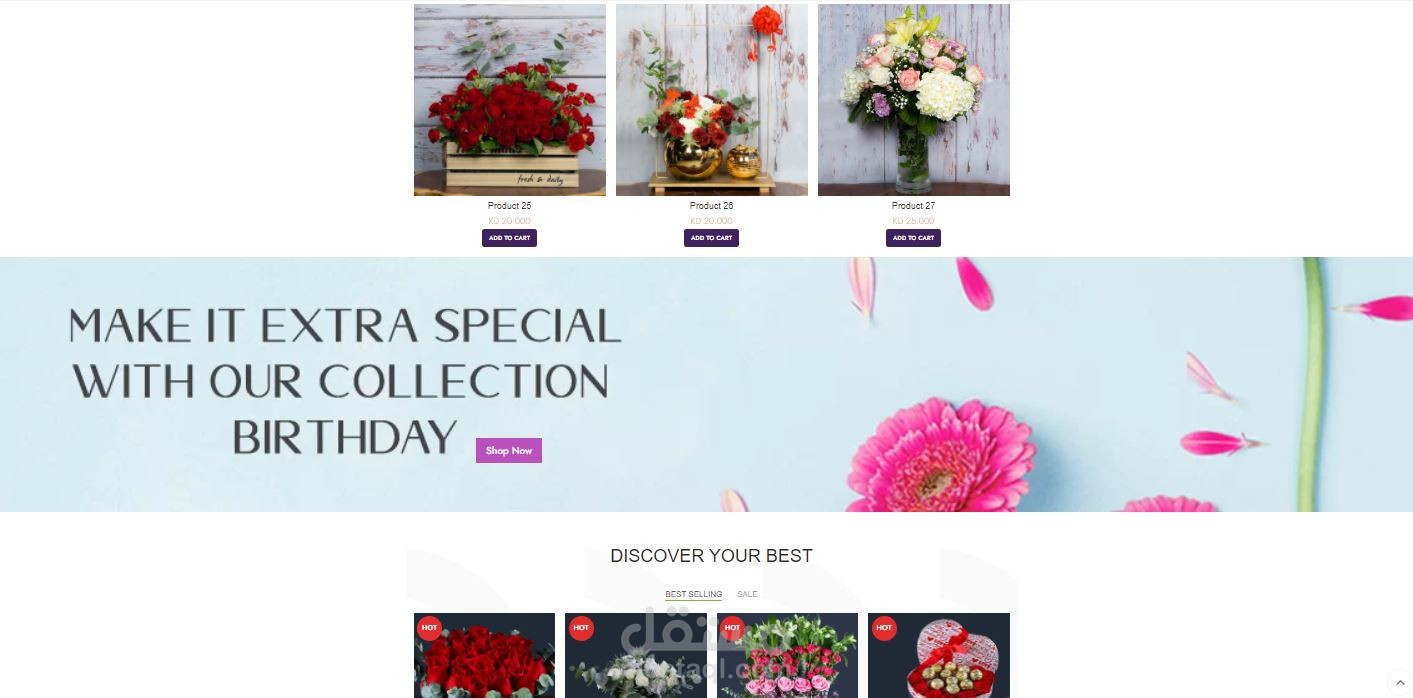Viewport: 1413px width, 698px height.
Task: Click the birthday collection banner image
Action: click(706, 385)
